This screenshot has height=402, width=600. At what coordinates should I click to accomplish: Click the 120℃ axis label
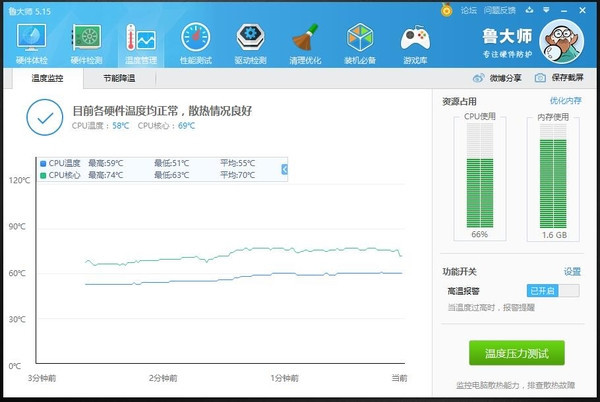pyautogui.click(x=19, y=180)
